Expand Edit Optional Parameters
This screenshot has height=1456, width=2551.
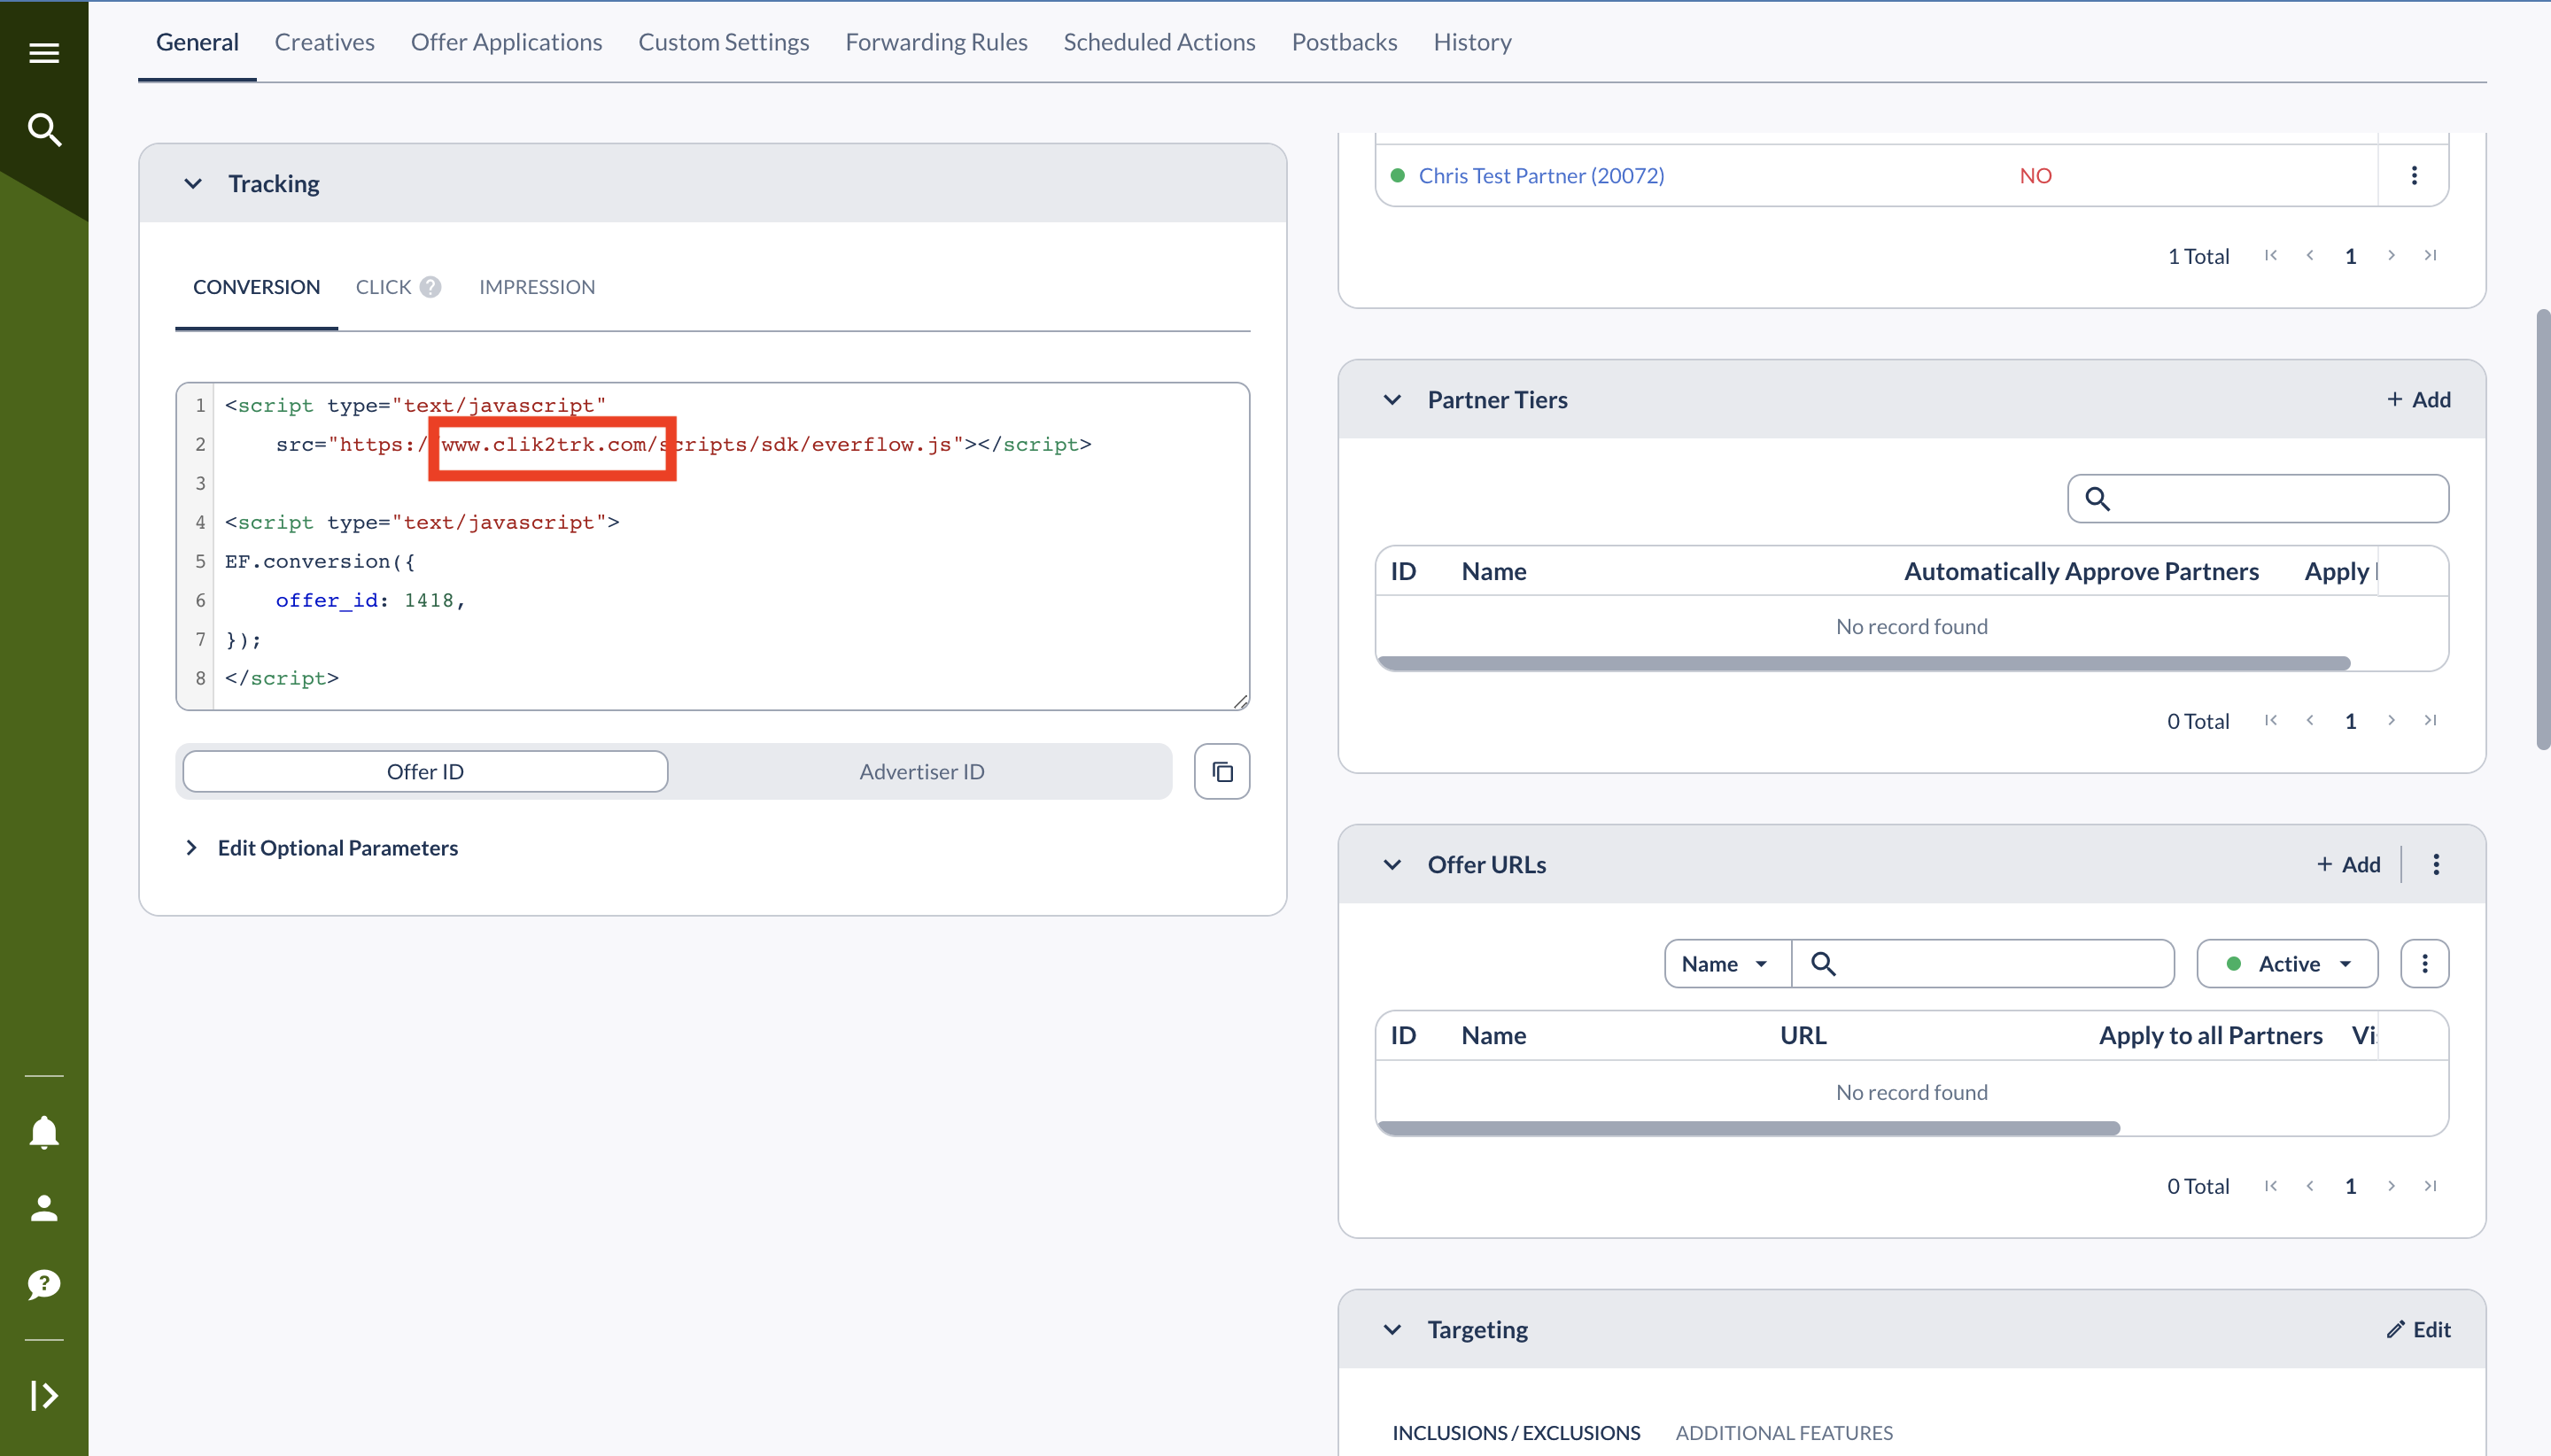[322, 848]
